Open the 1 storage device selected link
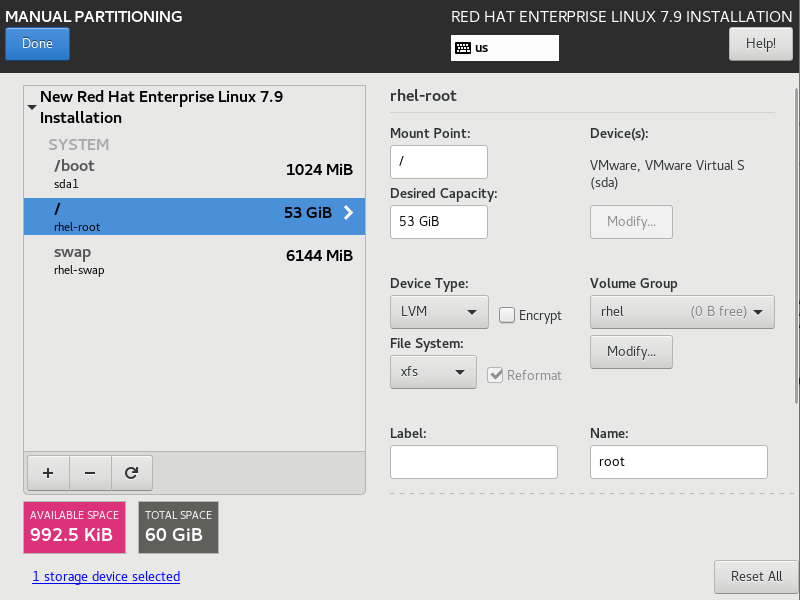 pos(106,577)
